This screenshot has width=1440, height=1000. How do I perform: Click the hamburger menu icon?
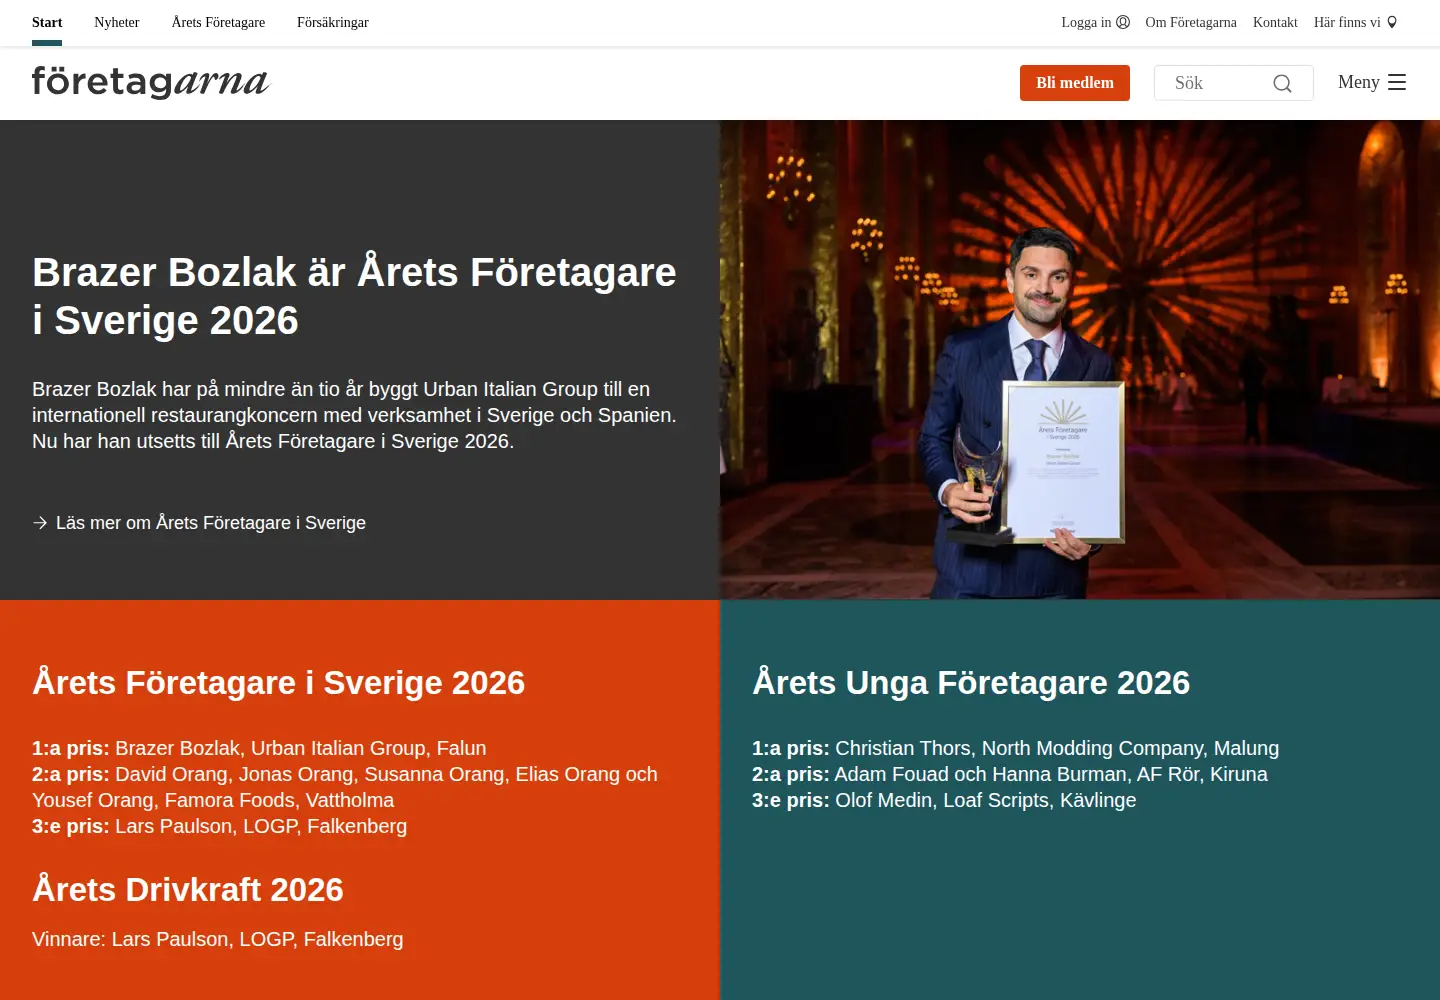[1397, 82]
